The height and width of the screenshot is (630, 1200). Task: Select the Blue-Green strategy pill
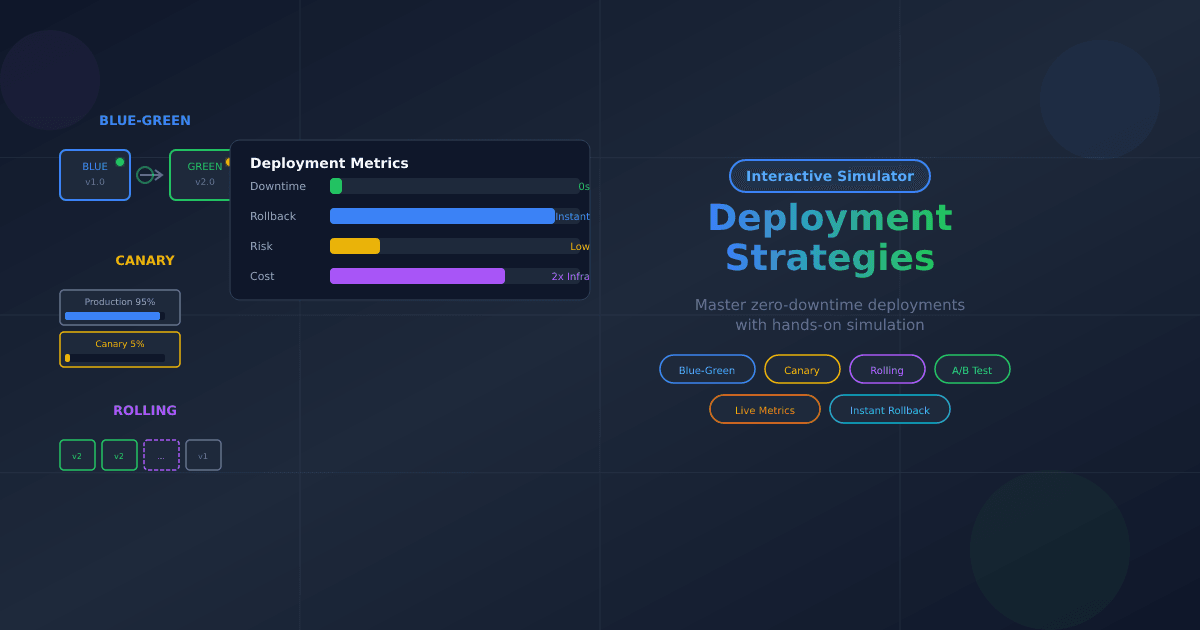(x=707, y=369)
